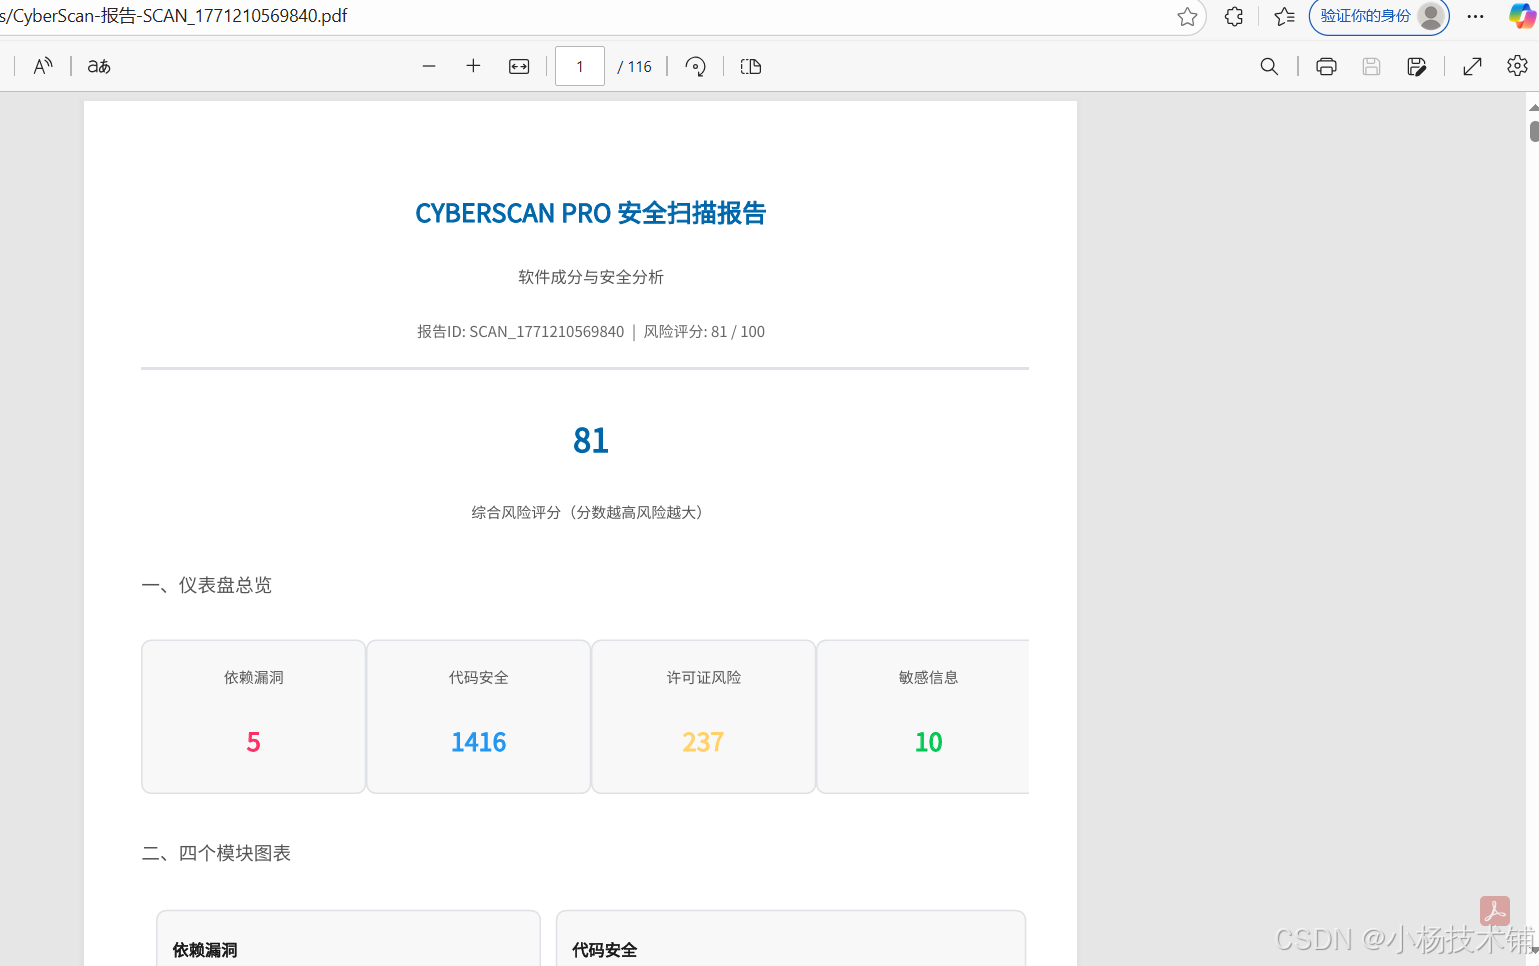Click the 综合风险评分 caption text

590,512
